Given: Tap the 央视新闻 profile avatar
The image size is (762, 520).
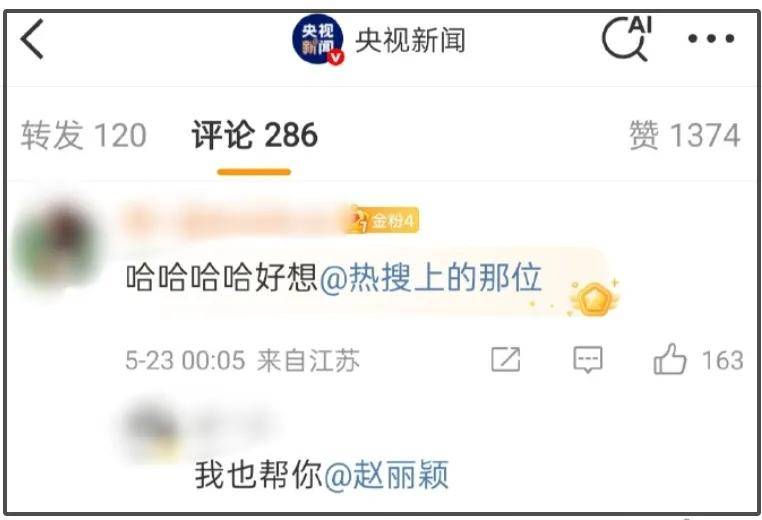Looking at the screenshot, I should point(318,39).
